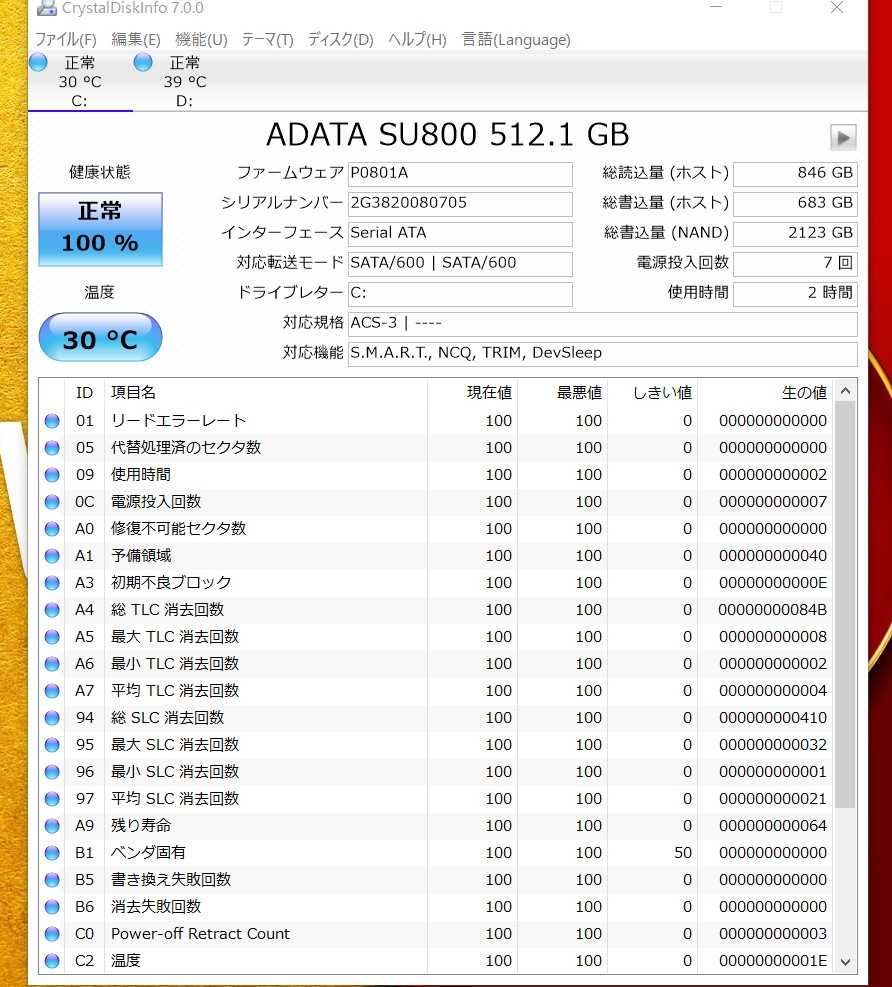Click the status icon for 代替処理済のセクタ数

click(52, 448)
